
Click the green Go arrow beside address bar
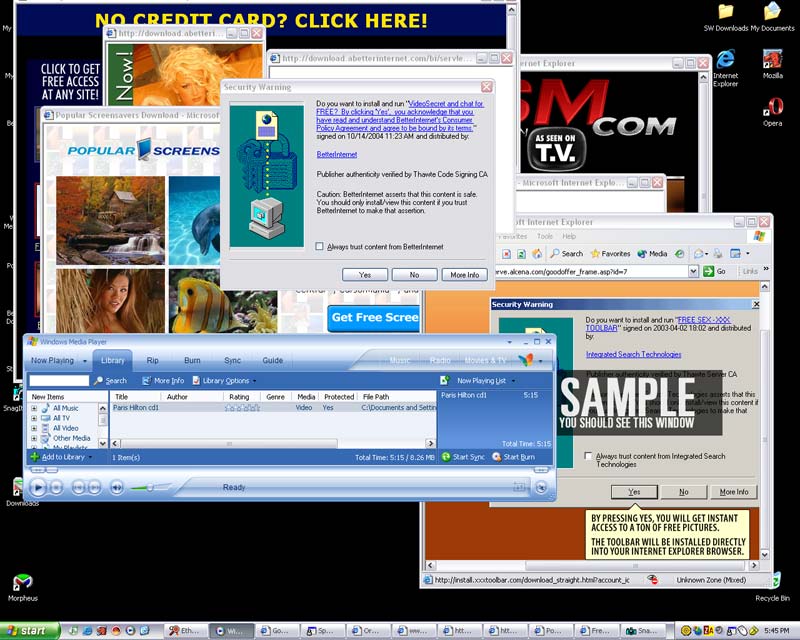coord(708,271)
